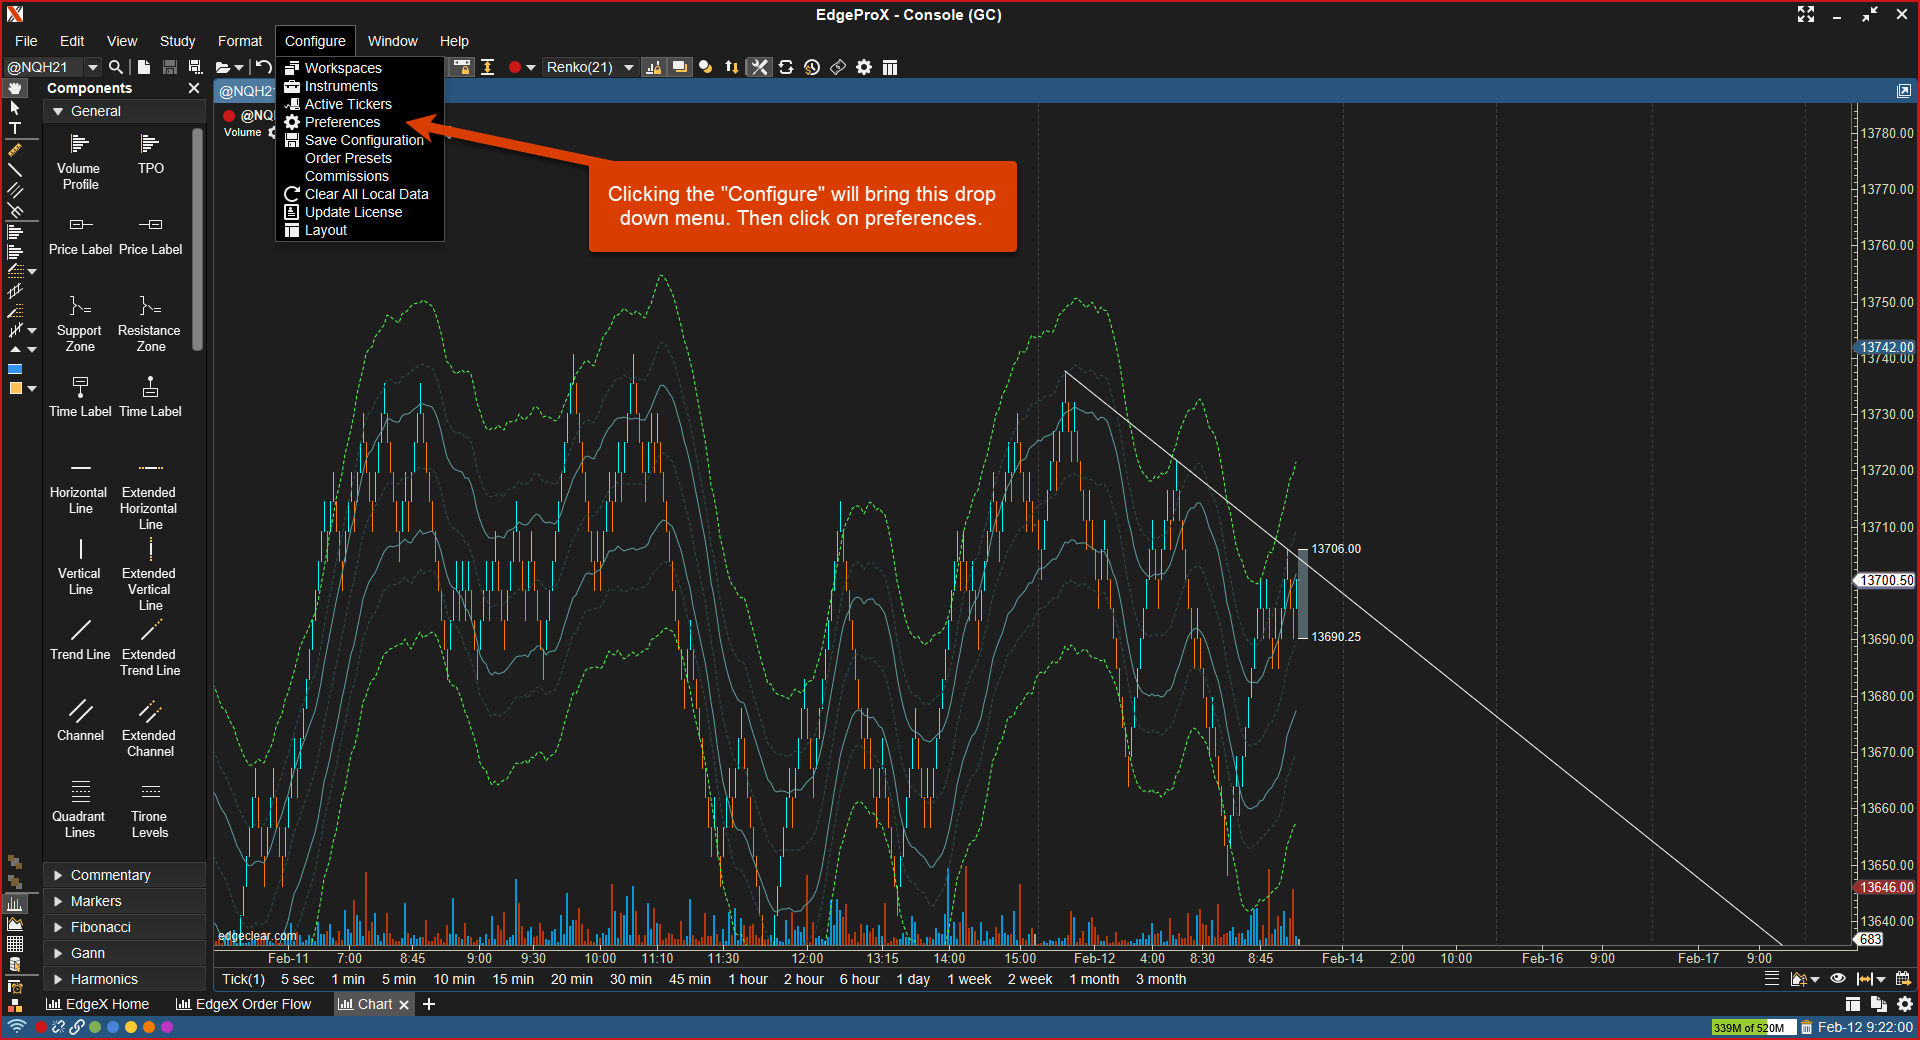Click the Components panel vertical scrollbar
This screenshot has height=1040, width=1920.
[x=198, y=240]
